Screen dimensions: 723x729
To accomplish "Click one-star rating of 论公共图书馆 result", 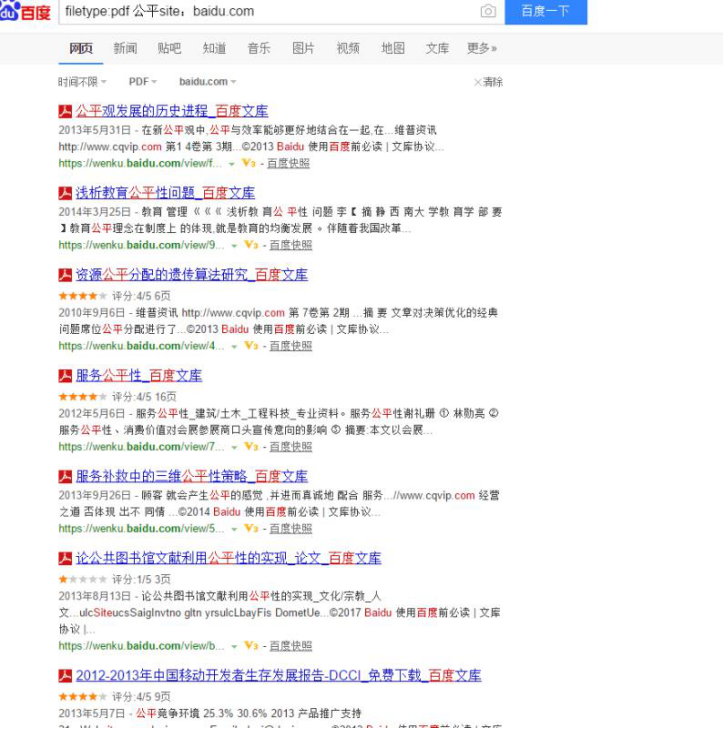I will point(83,579).
